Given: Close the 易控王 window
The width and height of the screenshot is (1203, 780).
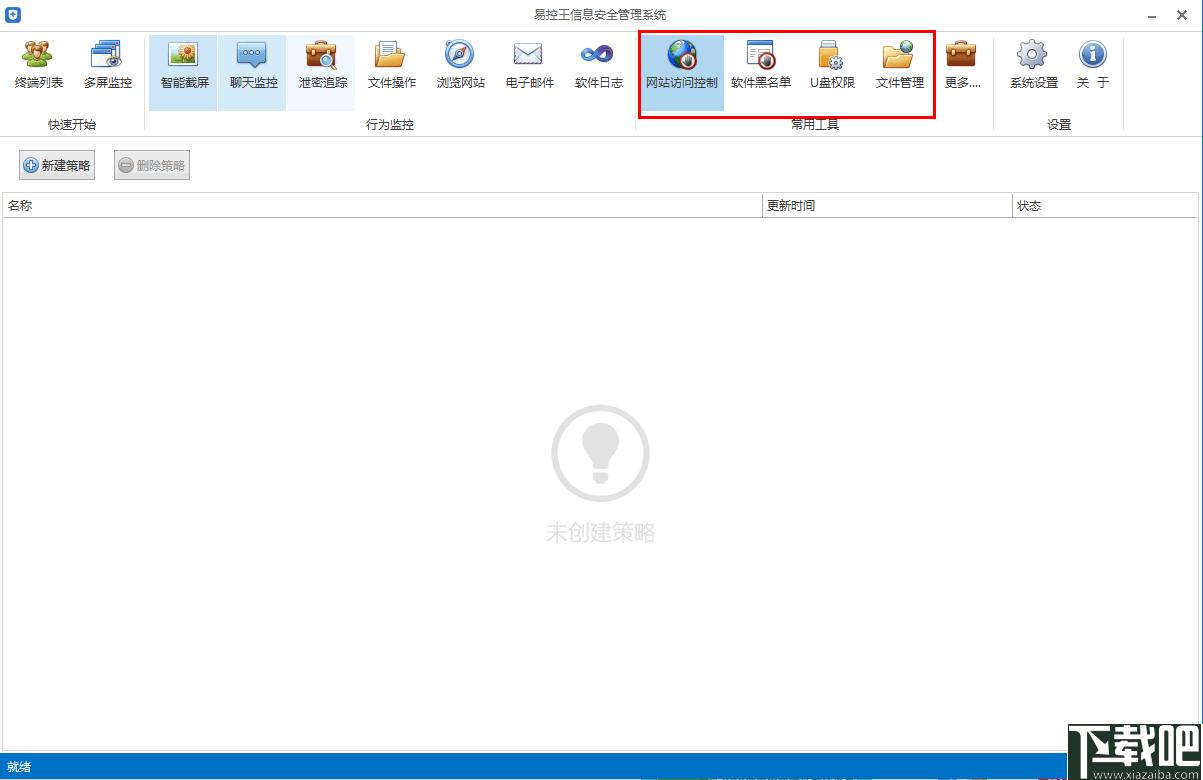Looking at the screenshot, I should (1182, 15).
